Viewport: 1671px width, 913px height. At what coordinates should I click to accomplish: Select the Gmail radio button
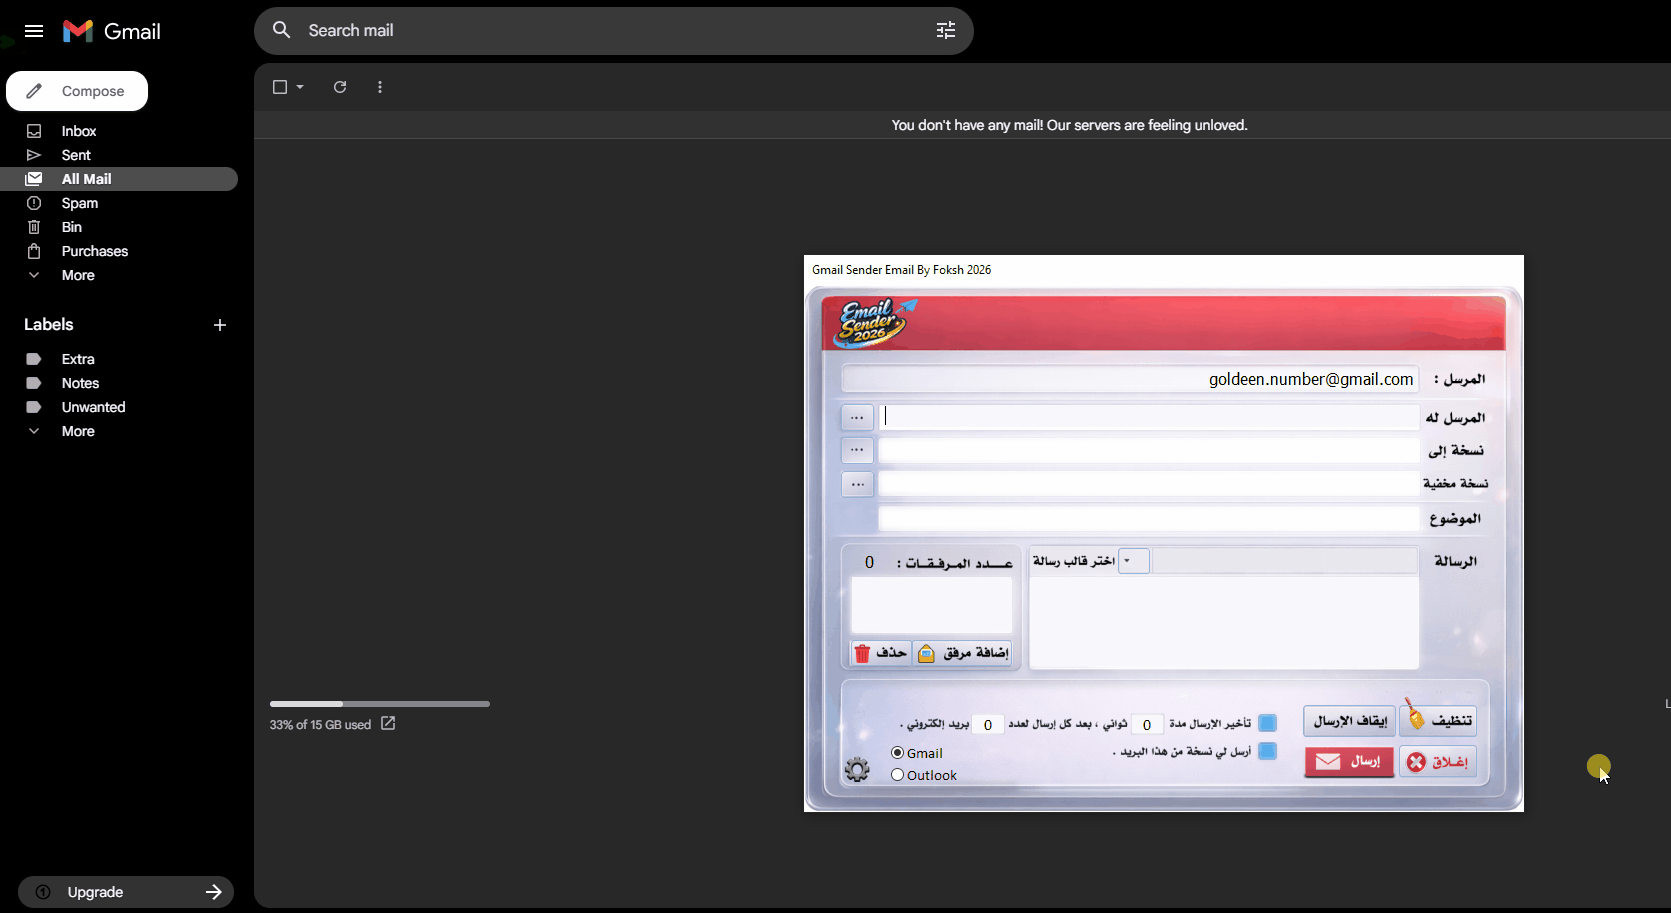pos(898,753)
